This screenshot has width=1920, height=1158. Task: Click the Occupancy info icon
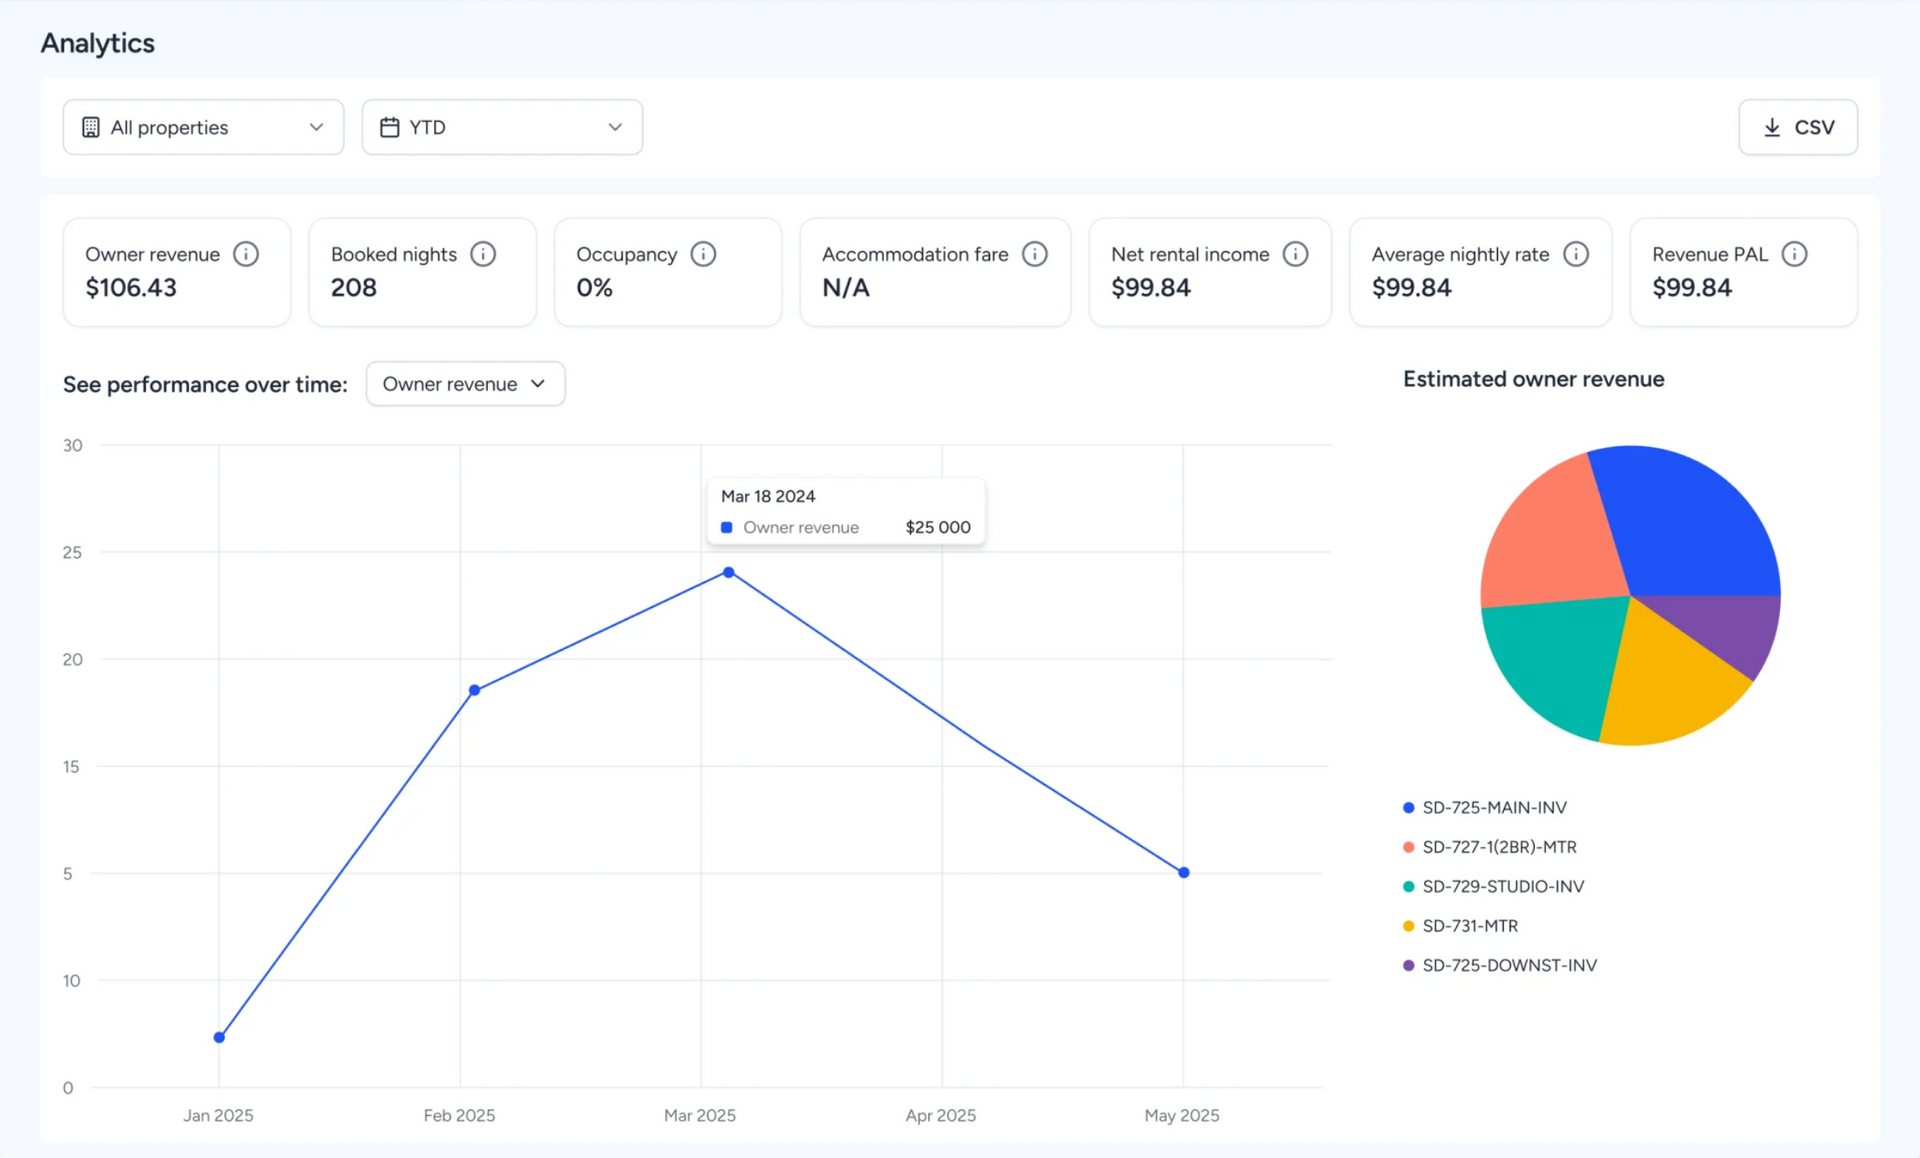point(703,254)
